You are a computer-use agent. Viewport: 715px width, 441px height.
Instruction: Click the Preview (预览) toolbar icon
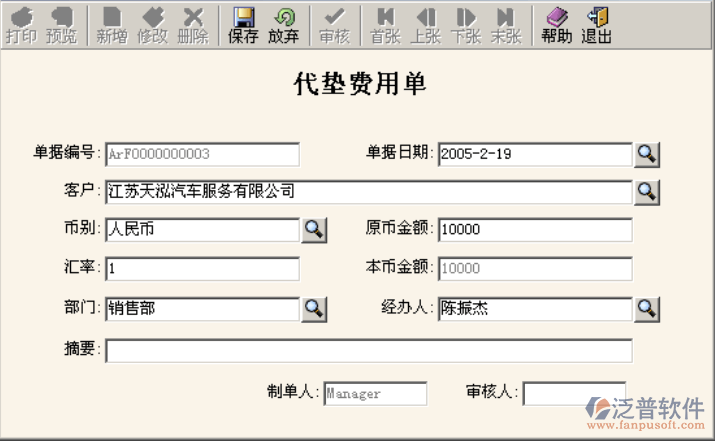coord(61,25)
